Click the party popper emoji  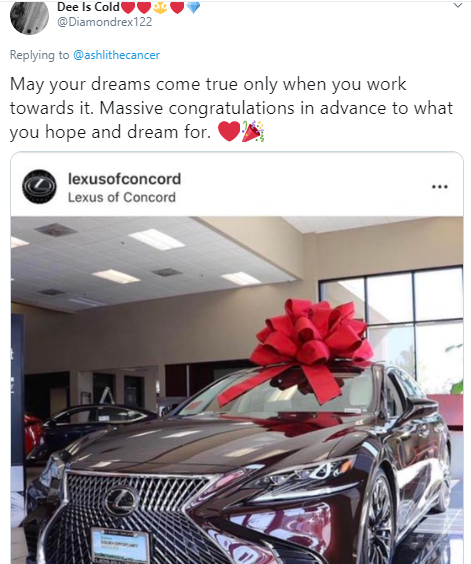(253, 131)
